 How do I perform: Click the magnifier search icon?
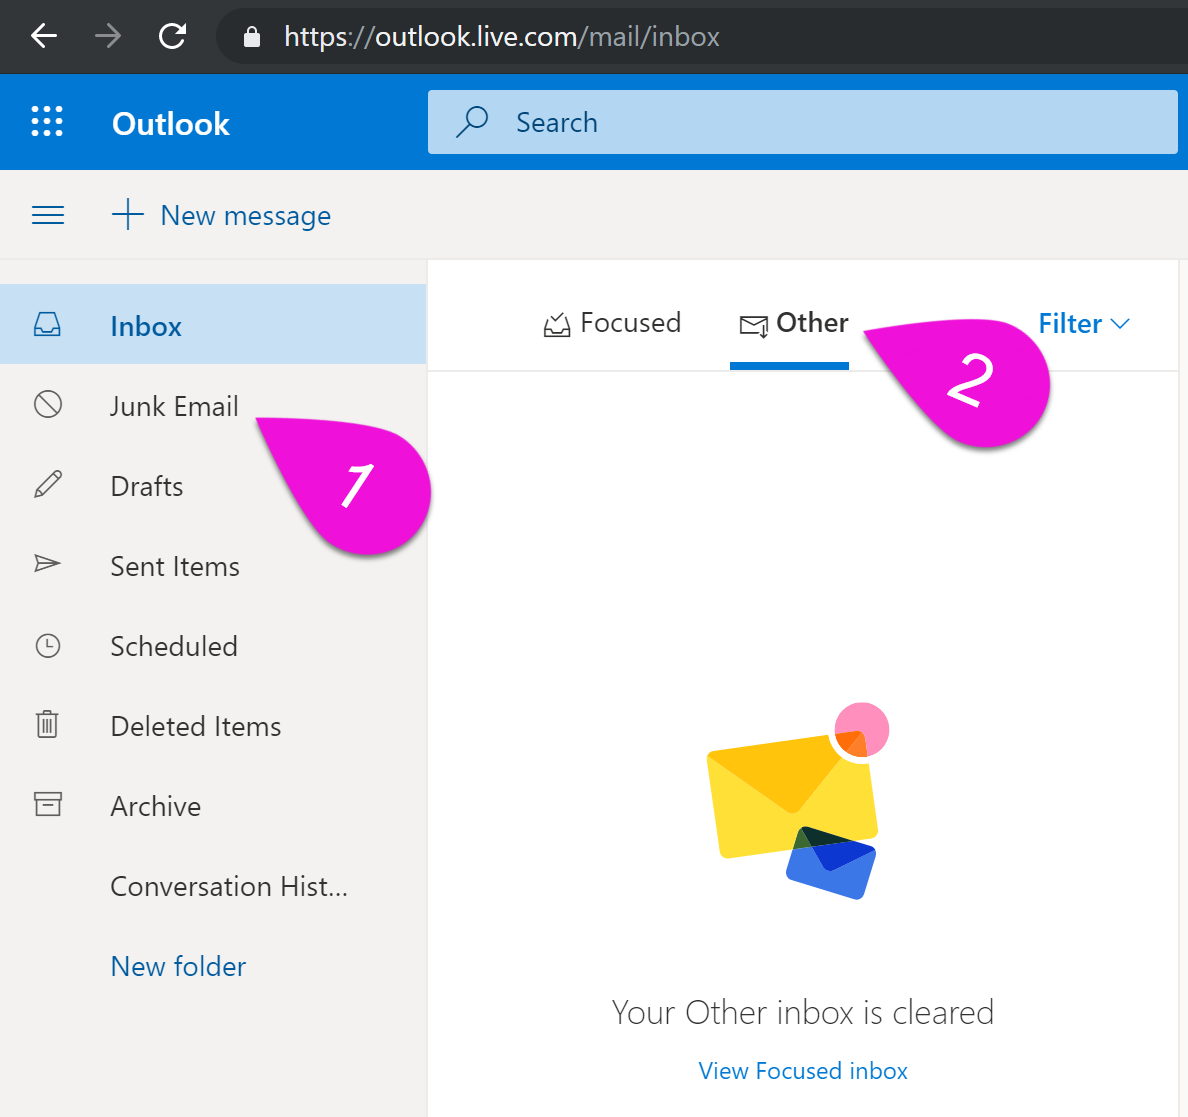pyautogui.click(x=472, y=122)
